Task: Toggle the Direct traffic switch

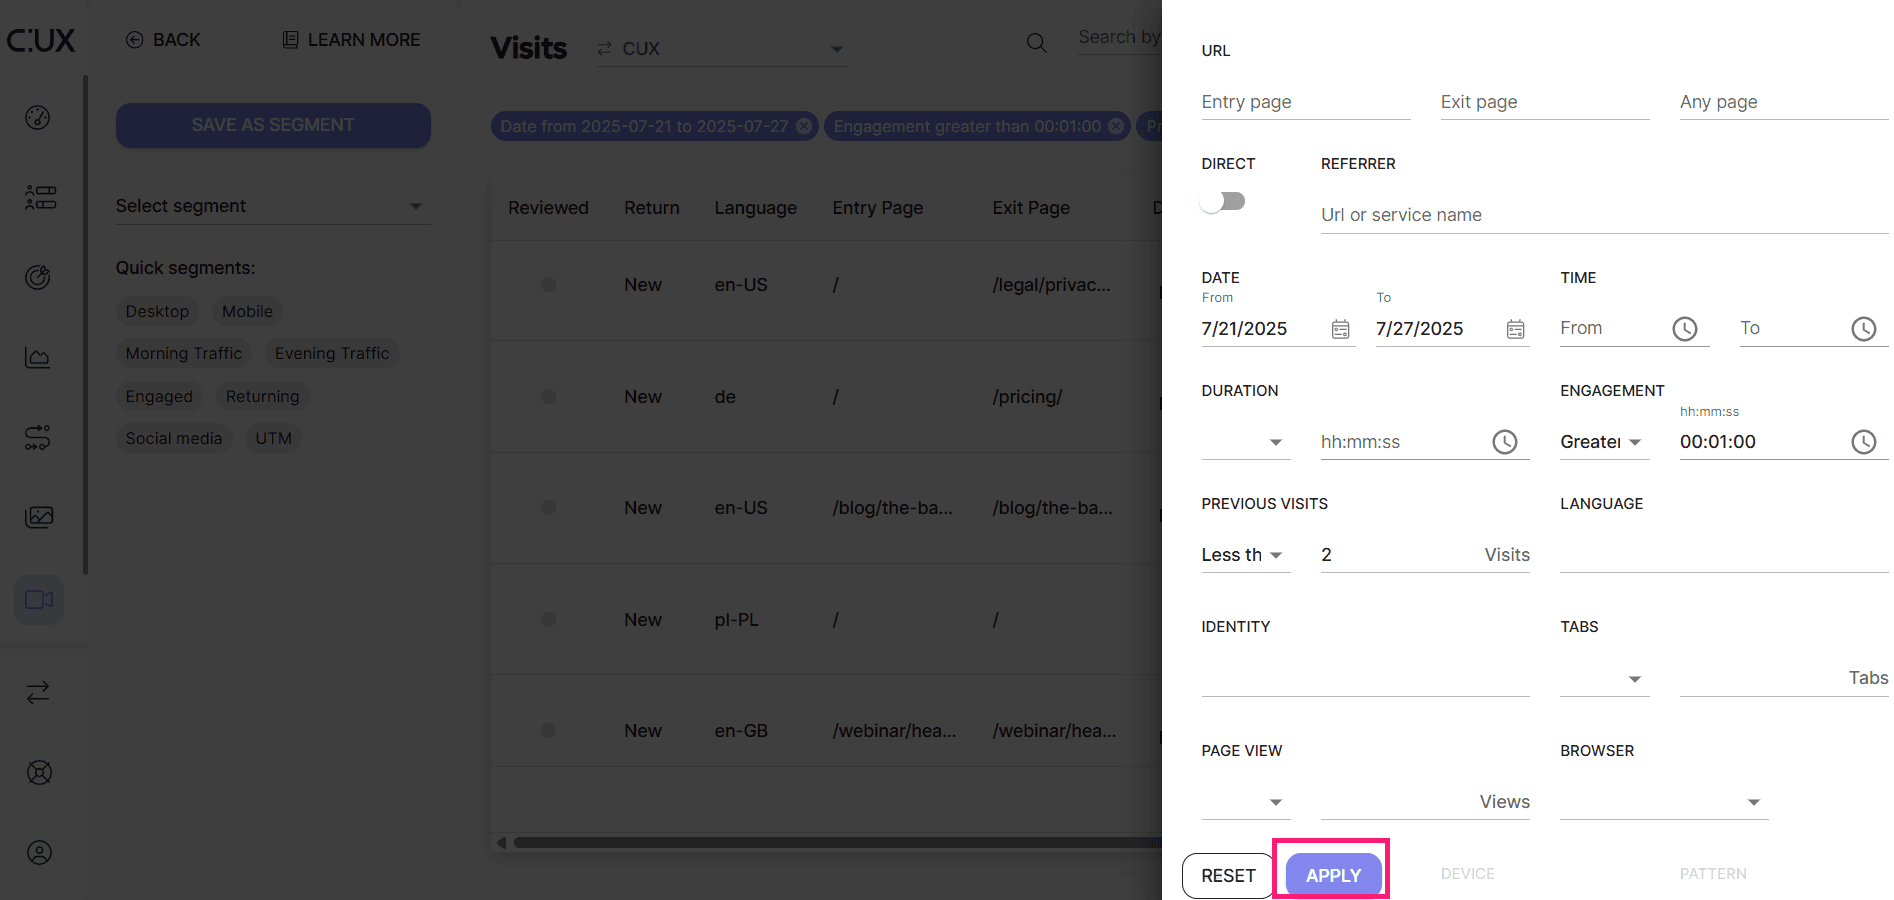Action: (1223, 202)
